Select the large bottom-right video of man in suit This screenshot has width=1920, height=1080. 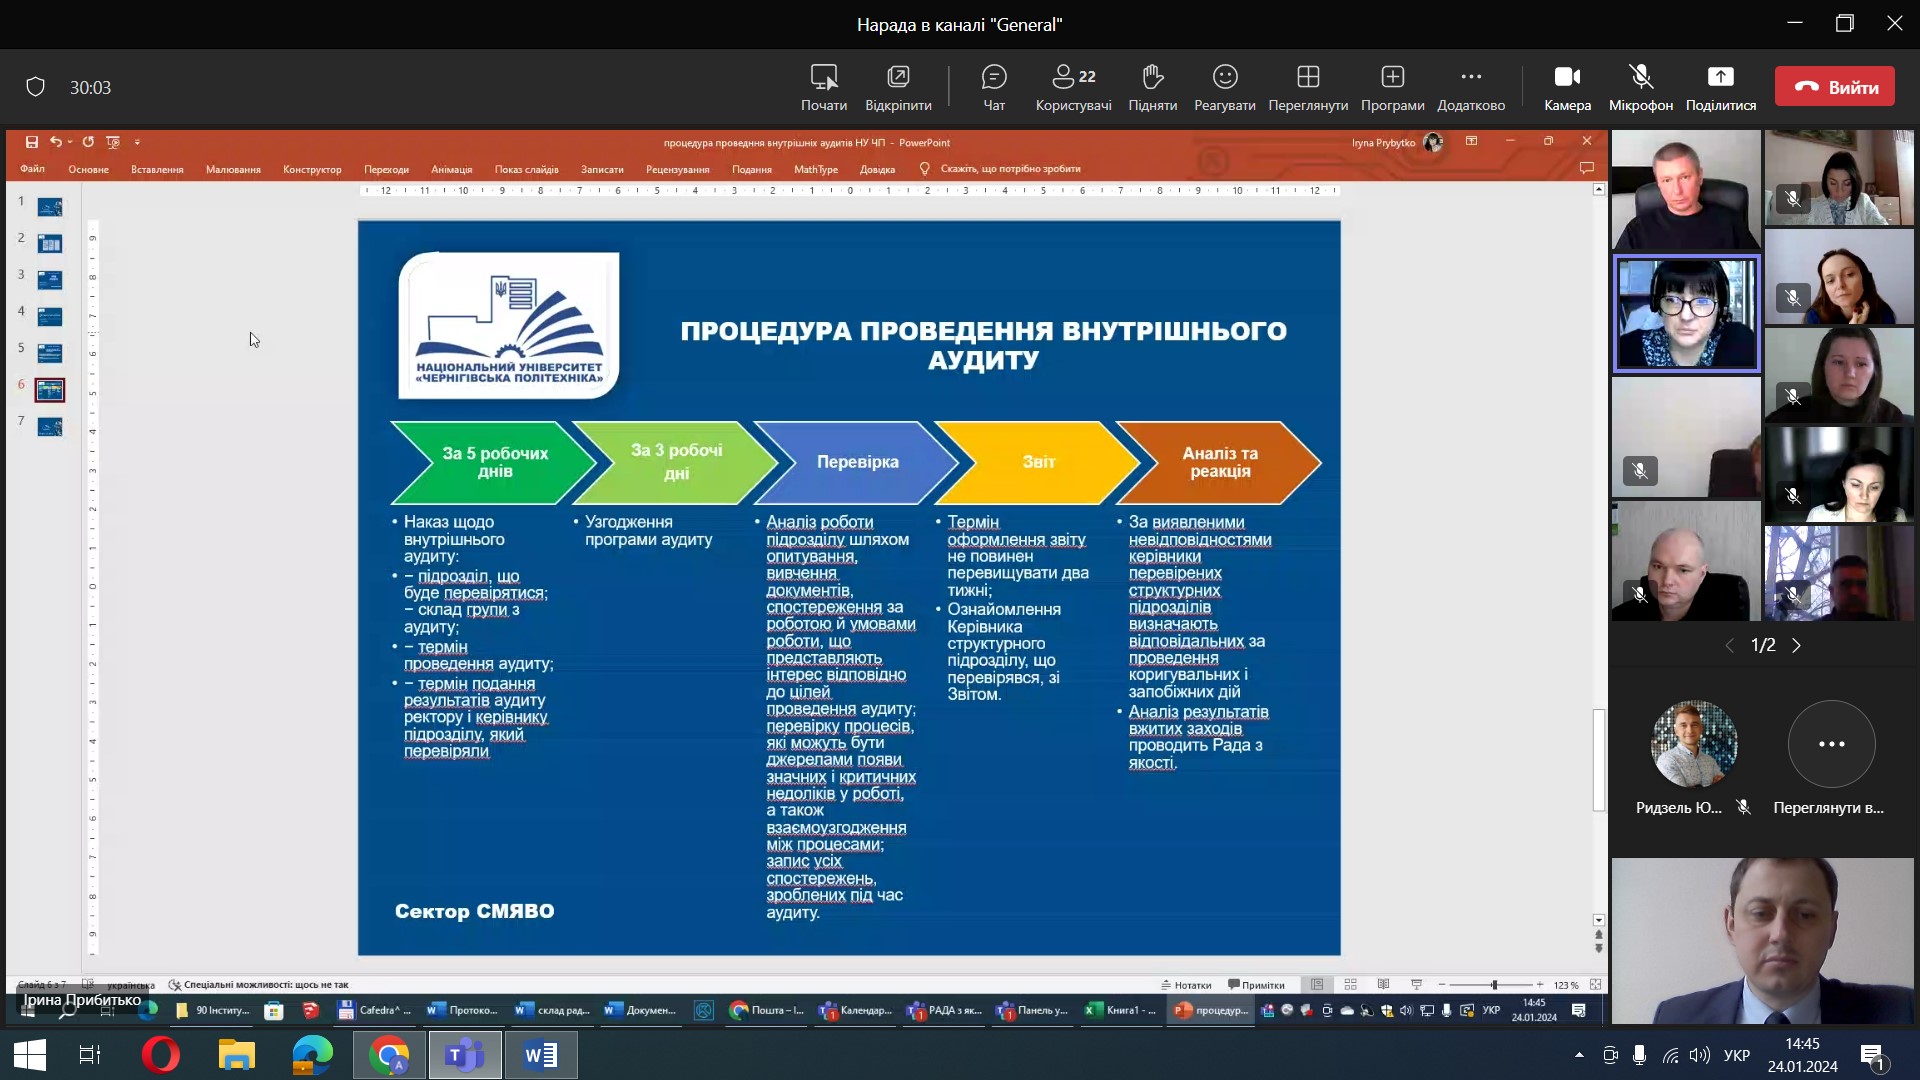click(x=1762, y=940)
